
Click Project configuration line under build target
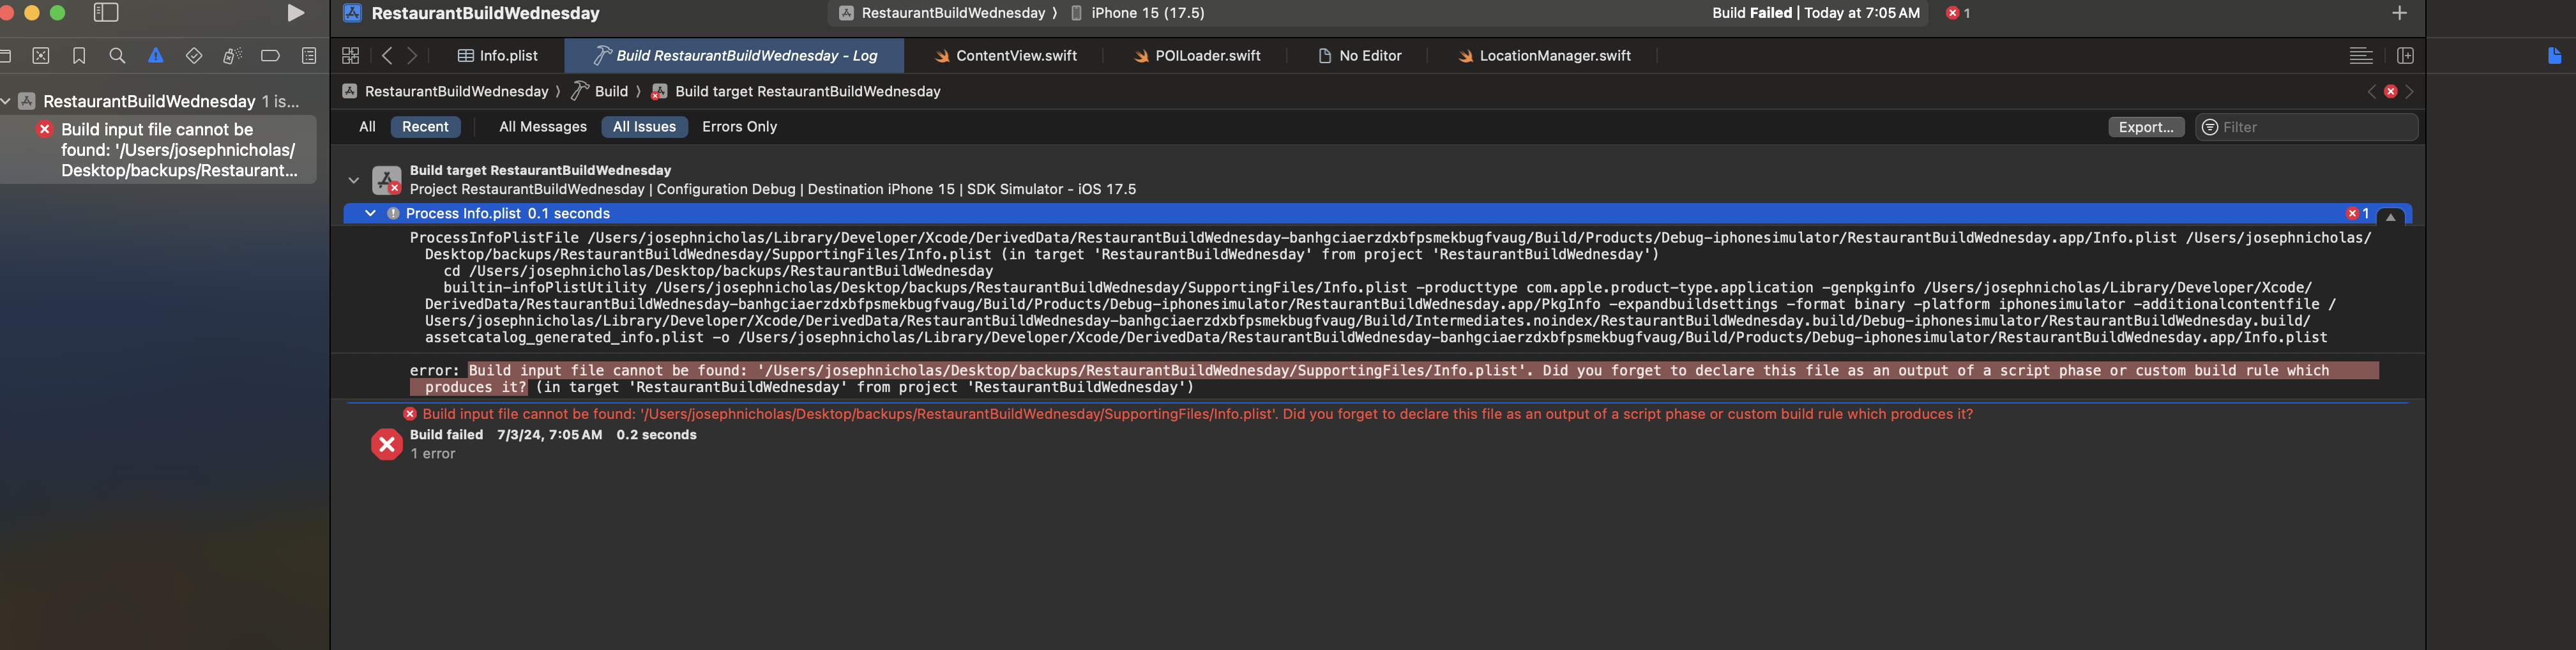[773, 189]
